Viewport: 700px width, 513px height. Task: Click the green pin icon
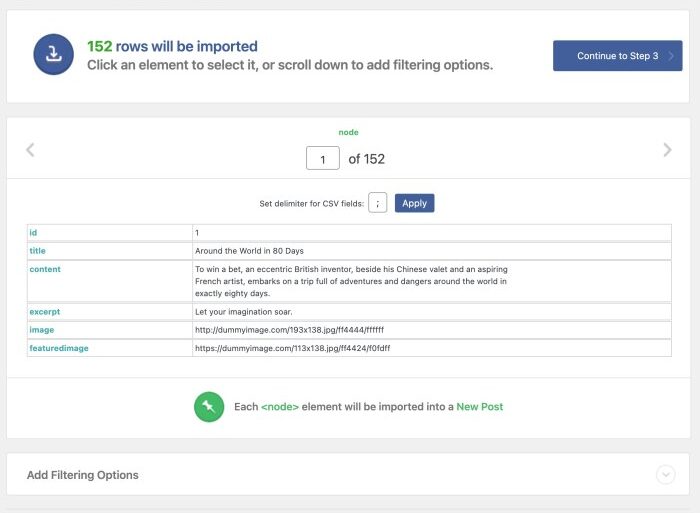pyautogui.click(x=209, y=407)
